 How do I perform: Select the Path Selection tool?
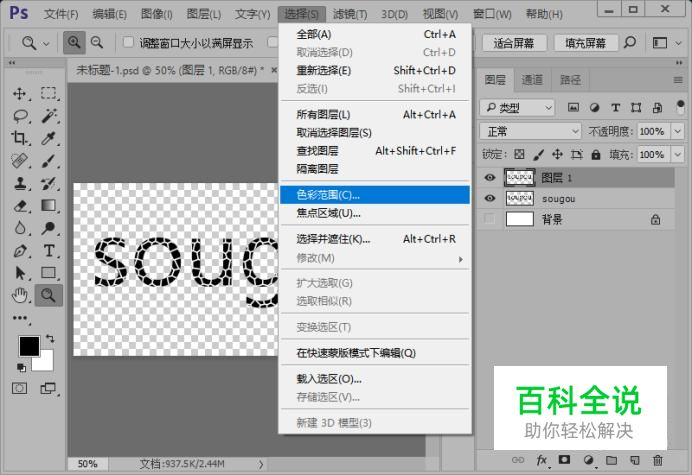click(19, 273)
